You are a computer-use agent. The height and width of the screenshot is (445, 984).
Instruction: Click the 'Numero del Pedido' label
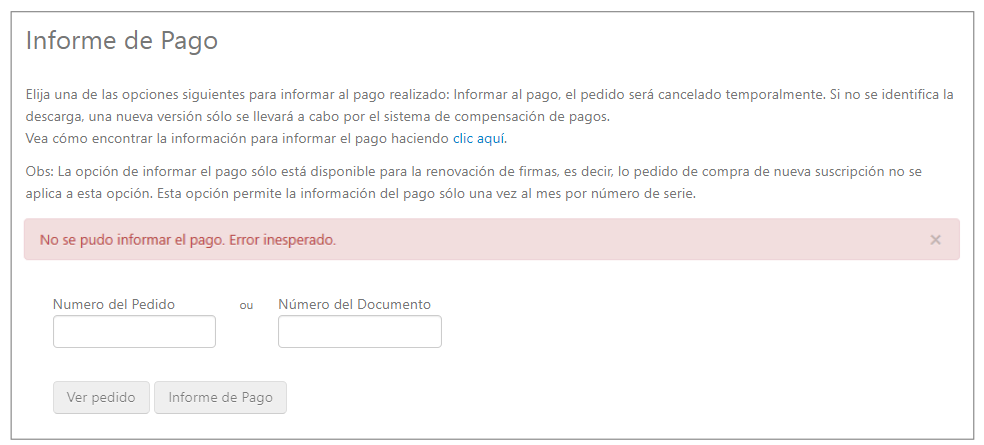[114, 304]
